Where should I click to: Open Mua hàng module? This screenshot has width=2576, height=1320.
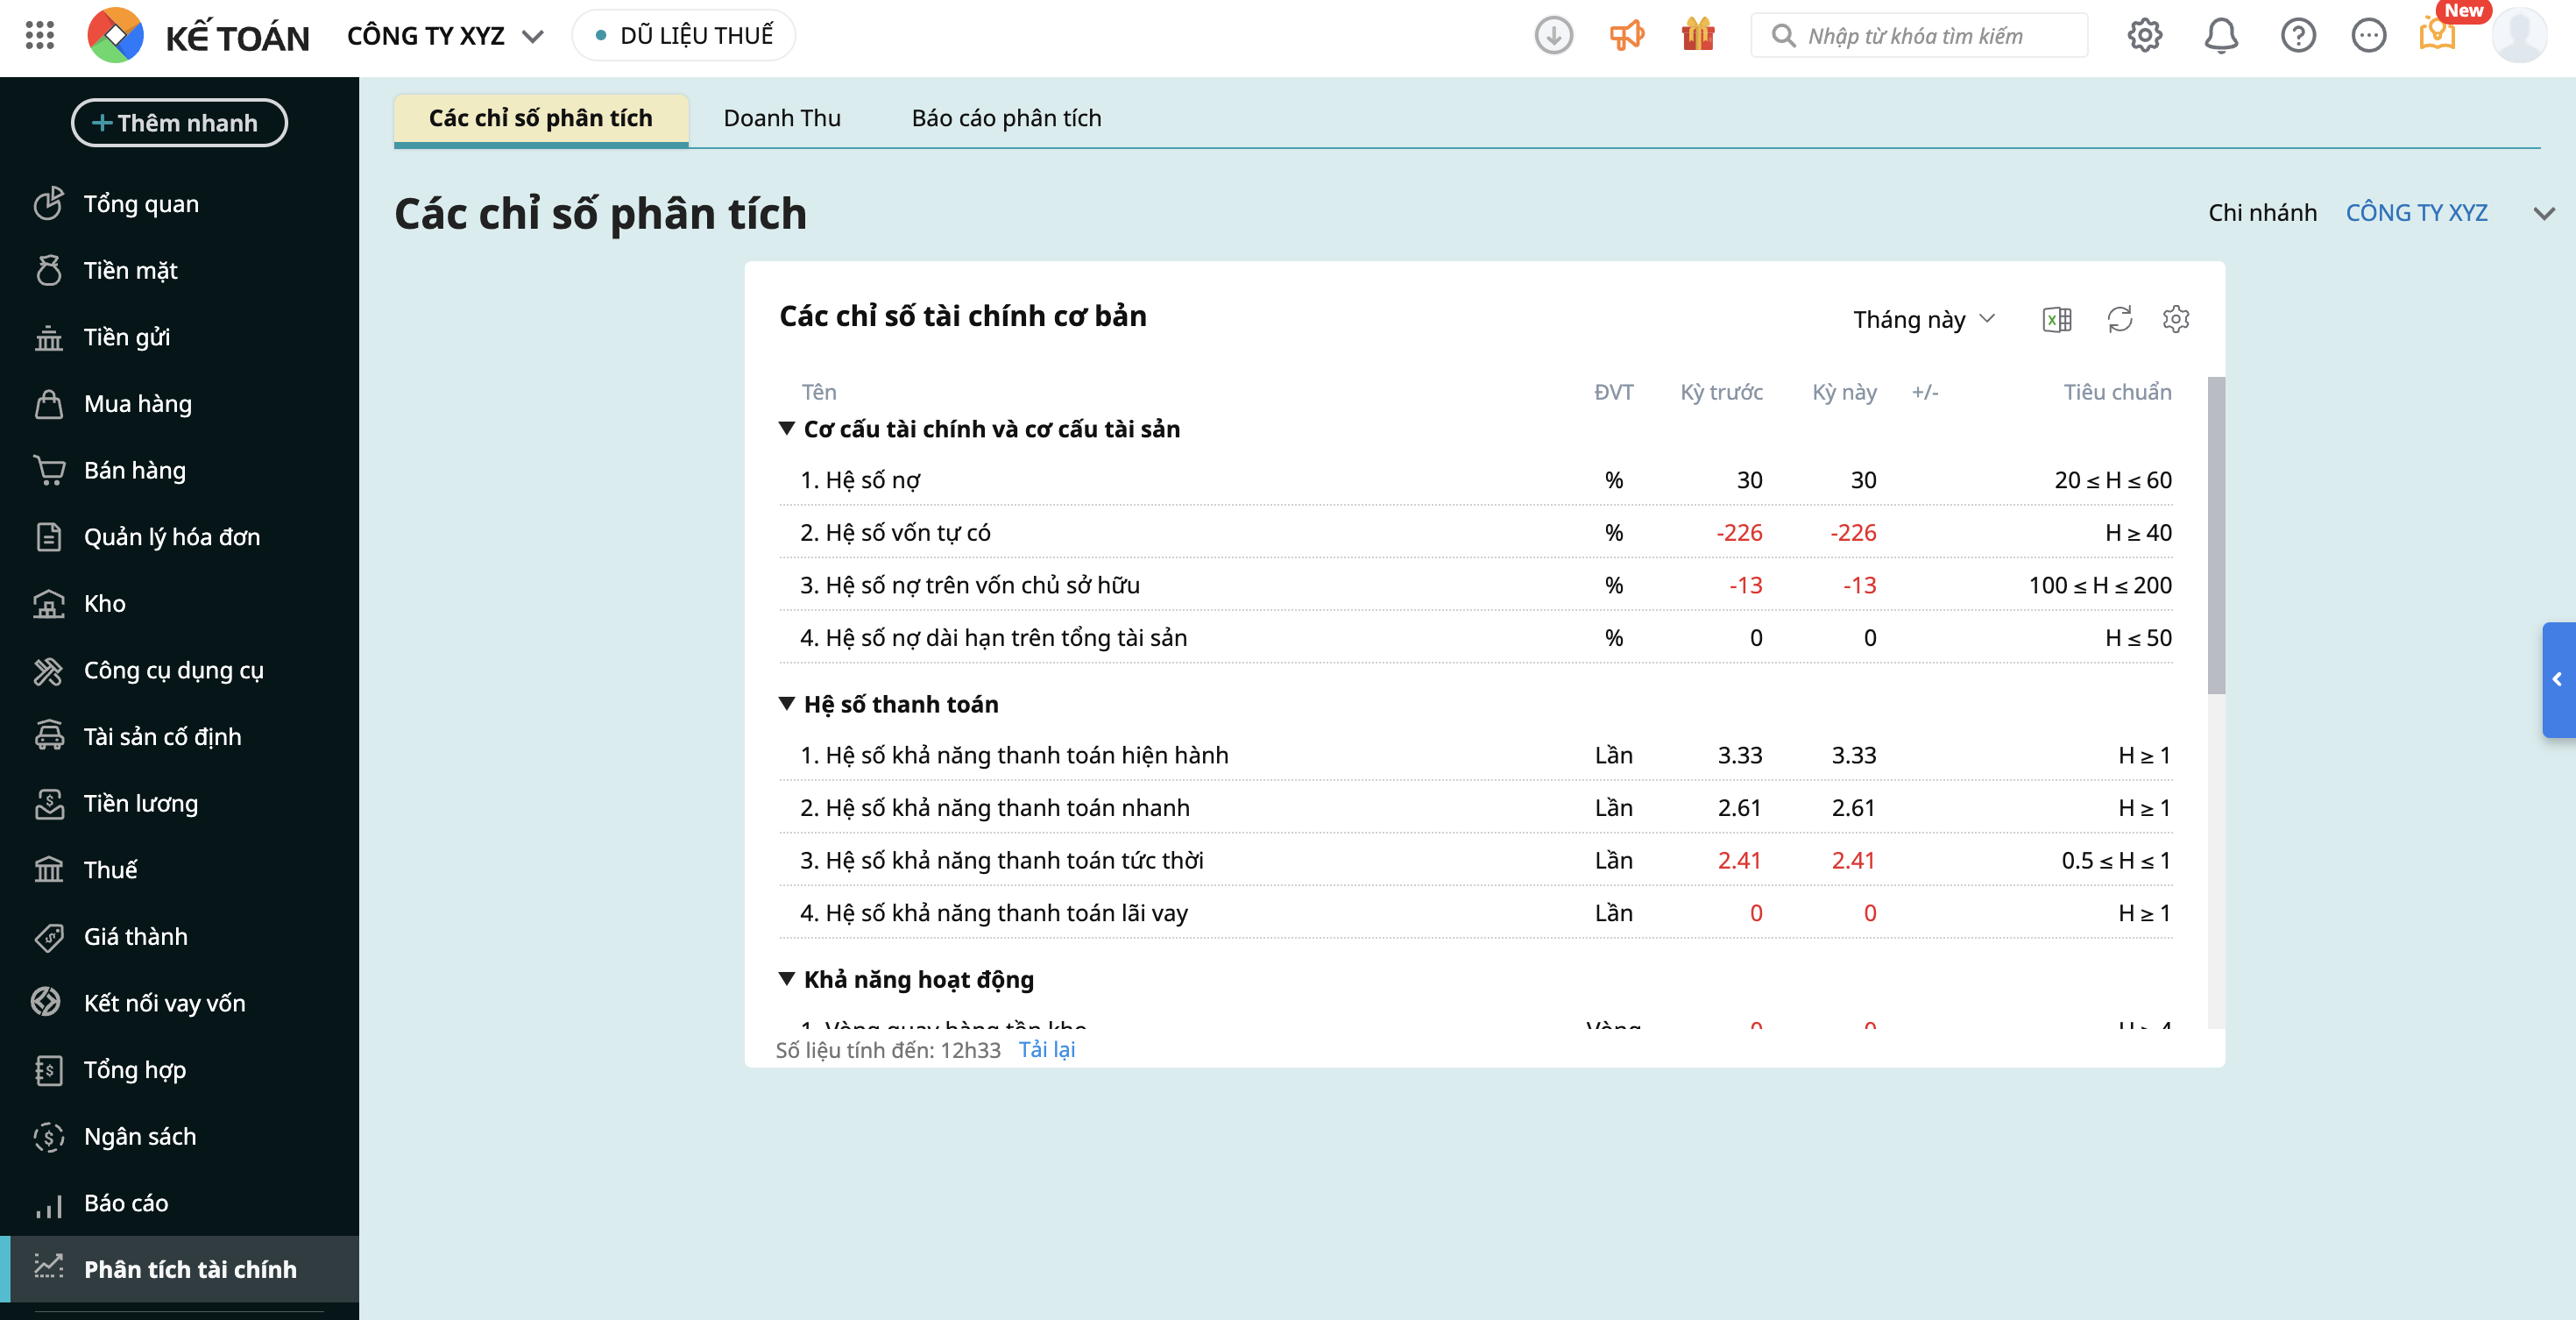point(180,404)
